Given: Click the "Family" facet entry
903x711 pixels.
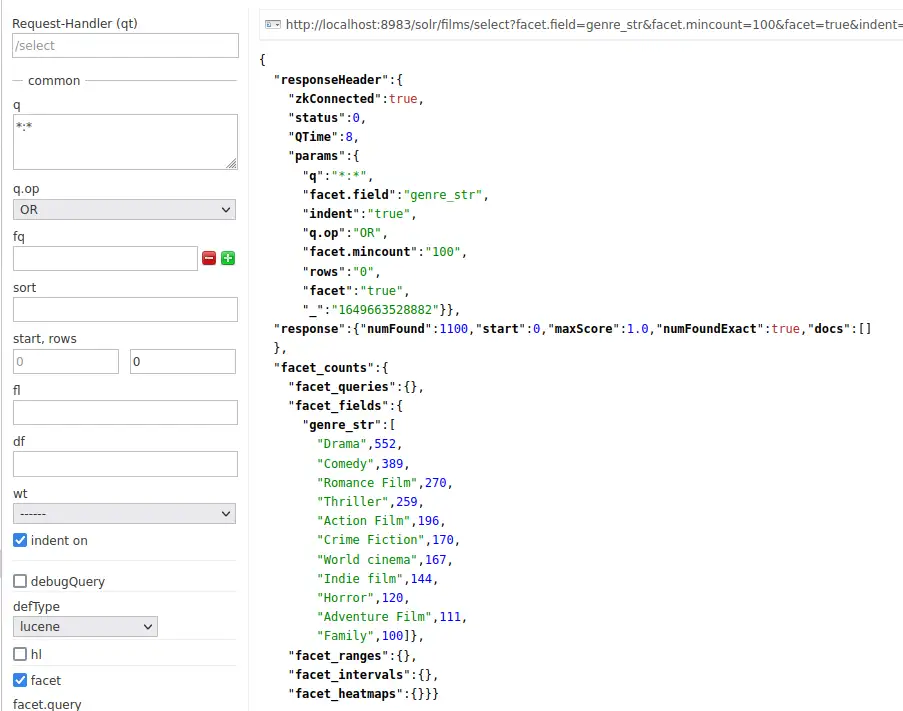Looking at the screenshot, I should pyautogui.click(x=370, y=636).
